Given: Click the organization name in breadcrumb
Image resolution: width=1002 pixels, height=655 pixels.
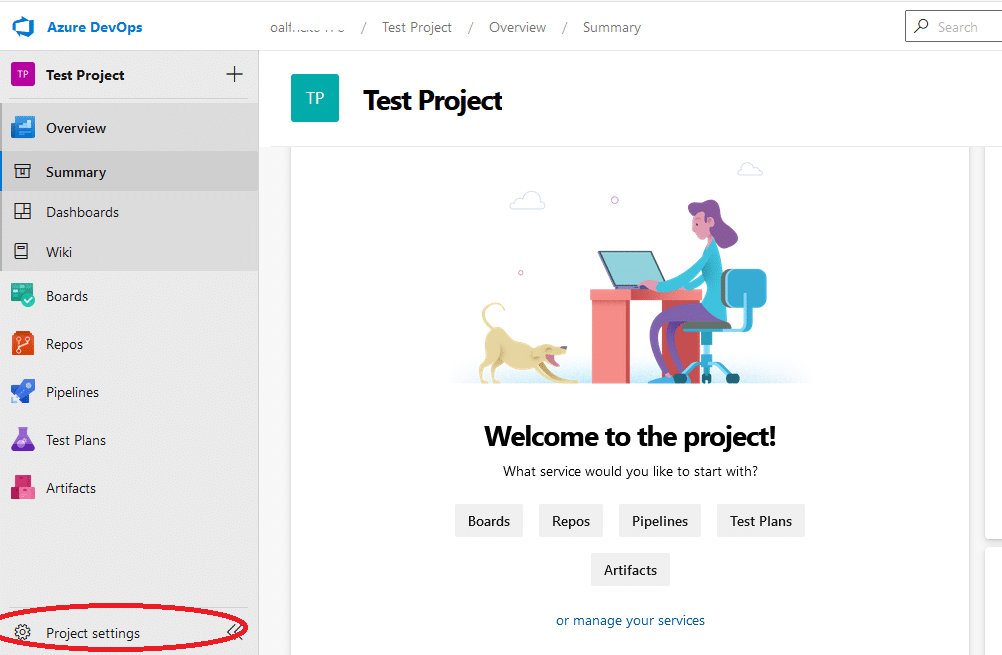Looking at the screenshot, I should (307, 27).
